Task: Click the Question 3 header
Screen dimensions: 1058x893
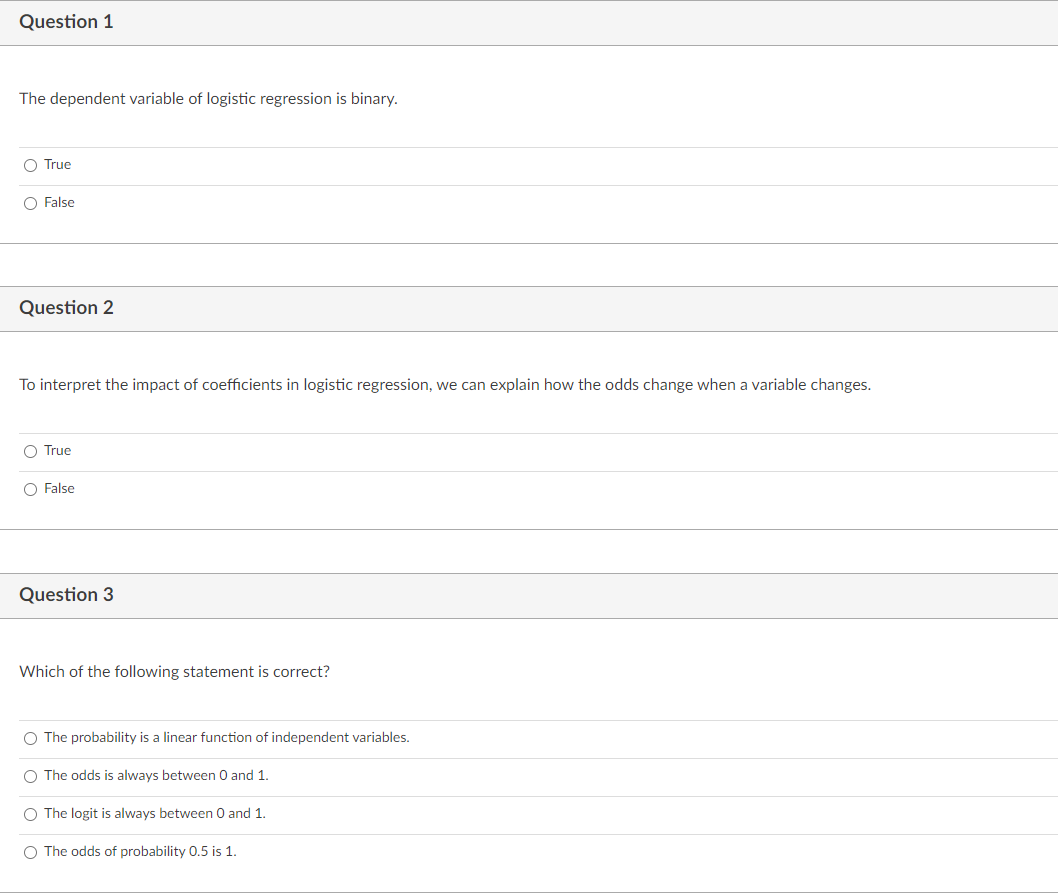Action: click(67, 594)
